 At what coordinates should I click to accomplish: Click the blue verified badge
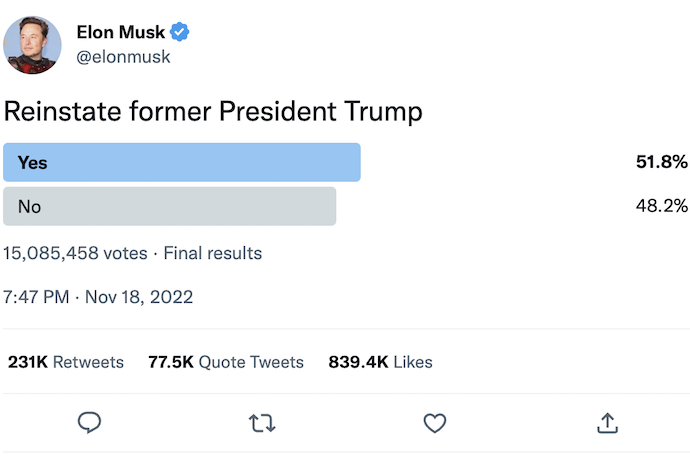(x=182, y=33)
